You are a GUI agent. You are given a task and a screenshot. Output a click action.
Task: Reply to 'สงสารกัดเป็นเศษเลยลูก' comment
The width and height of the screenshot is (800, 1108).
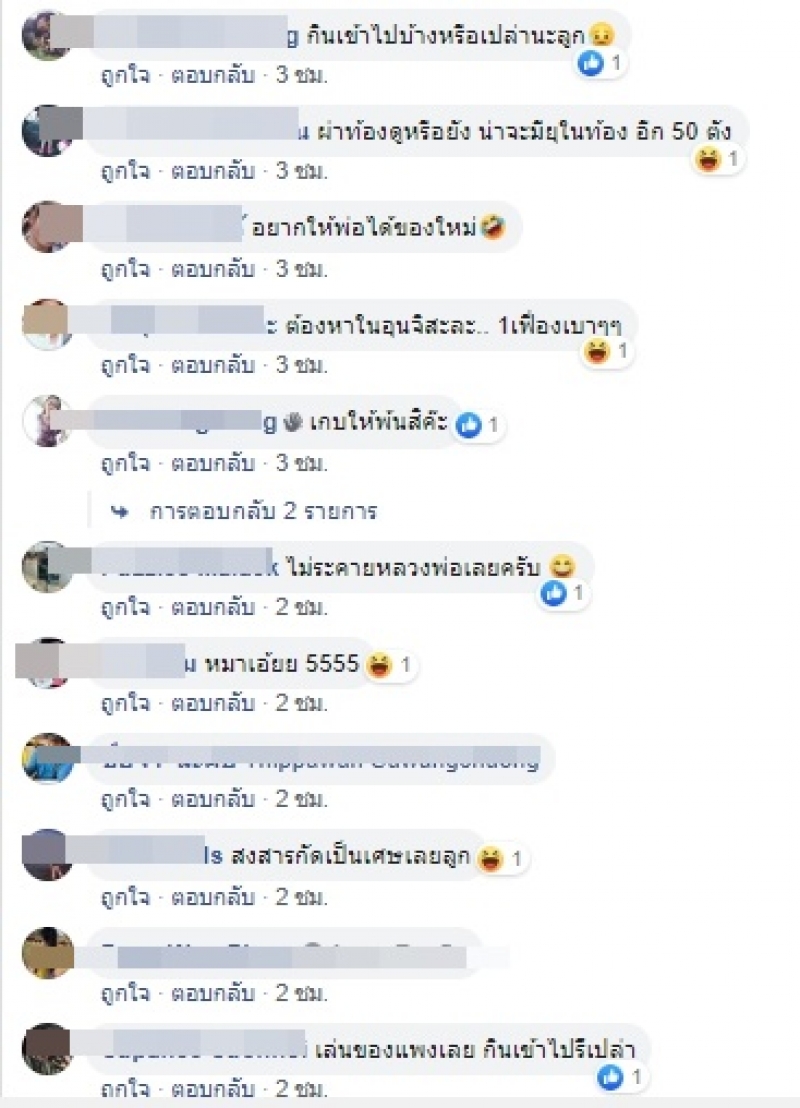tap(213, 897)
